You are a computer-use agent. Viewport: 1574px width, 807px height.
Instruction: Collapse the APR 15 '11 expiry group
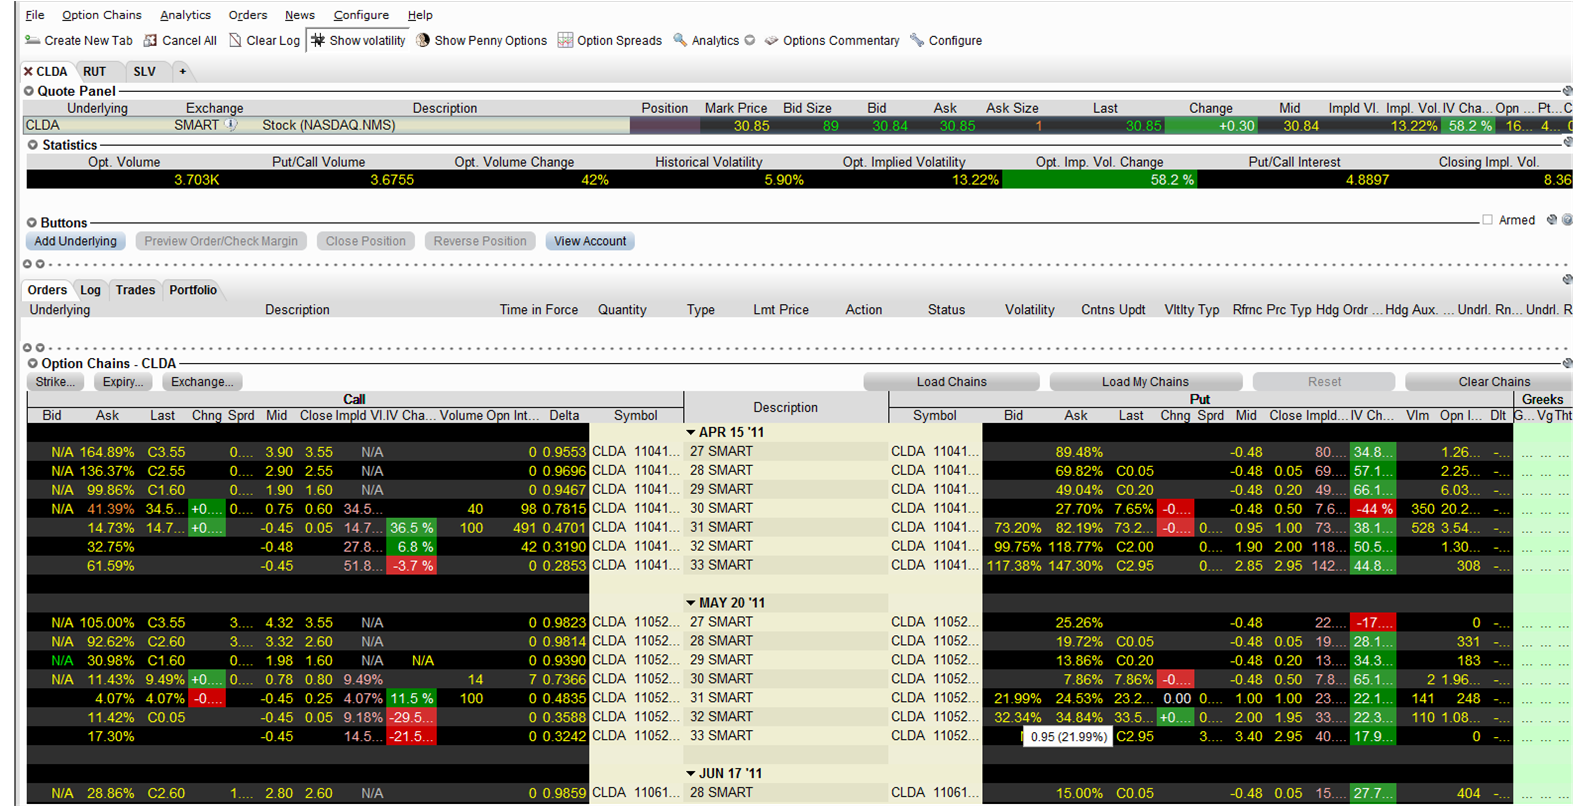tap(691, 433)
